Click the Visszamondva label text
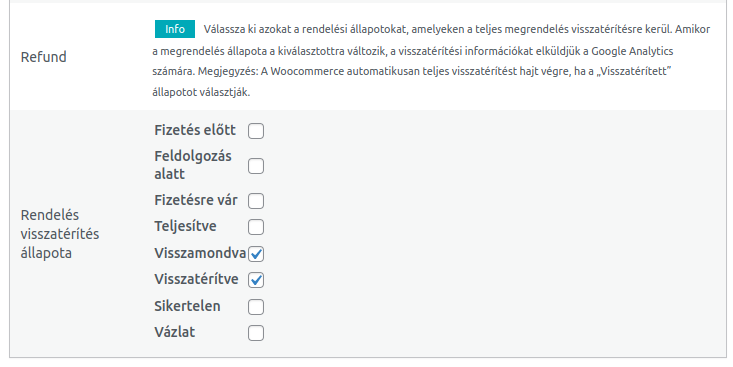Screen dimensions: 733x367 click(x=200, y=253)
